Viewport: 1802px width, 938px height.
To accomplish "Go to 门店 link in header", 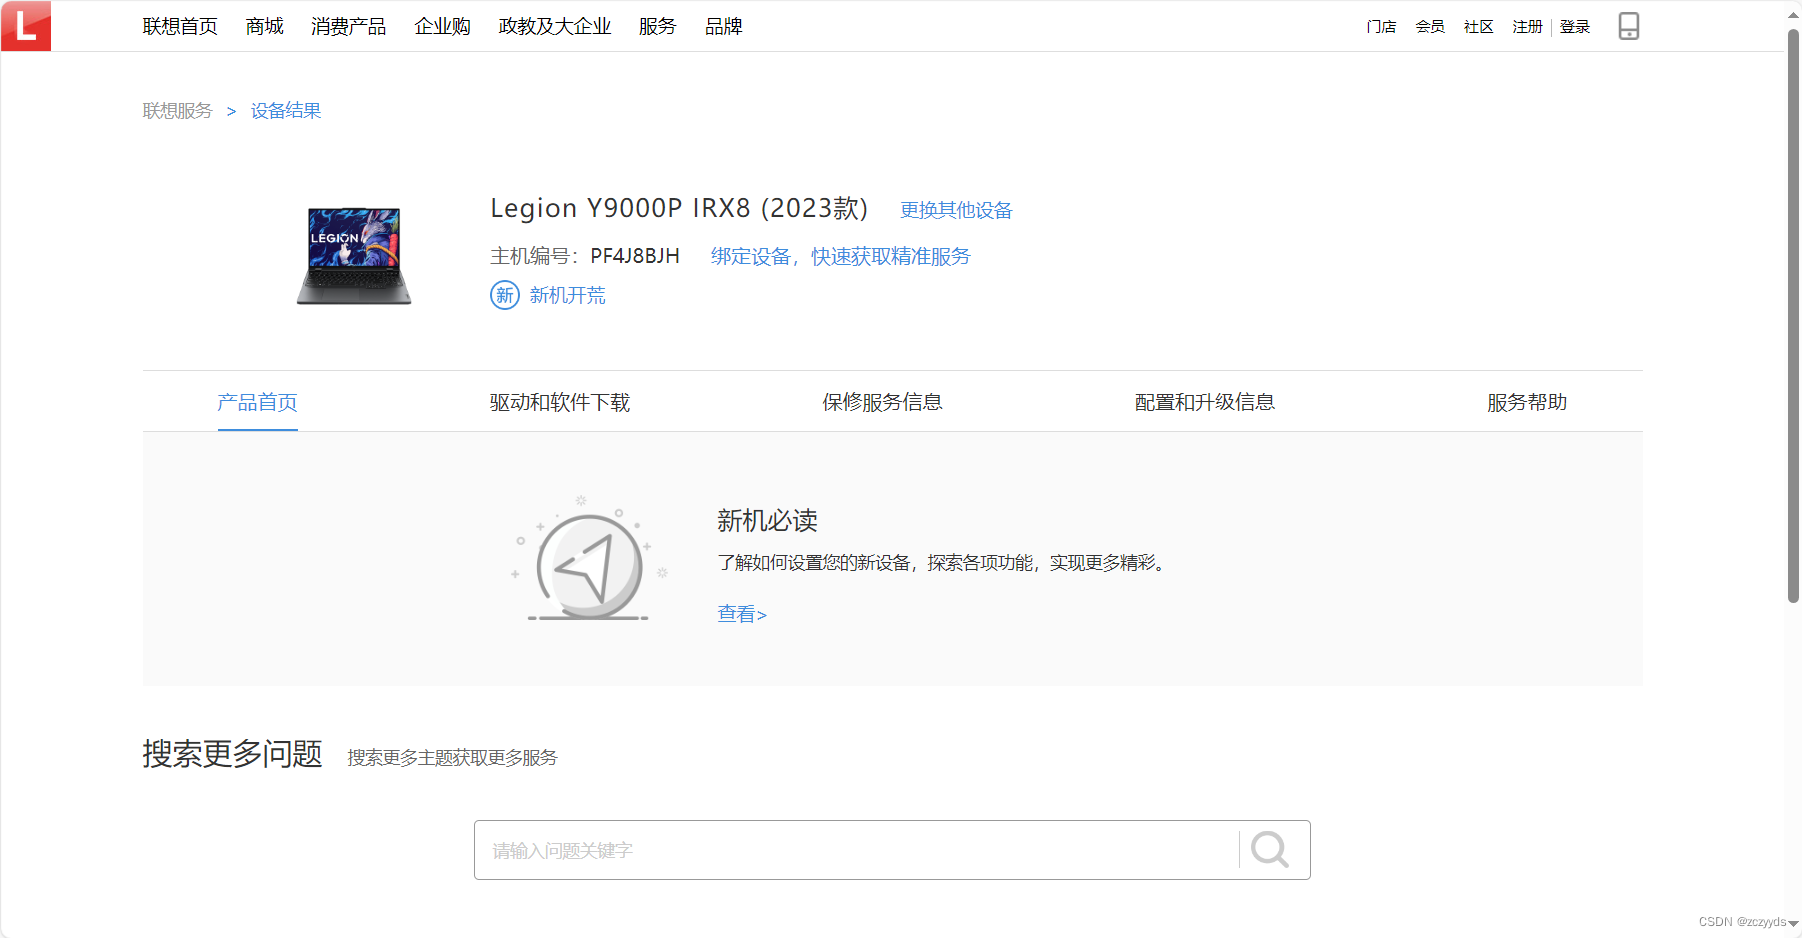I will (x=1381, y=27).
